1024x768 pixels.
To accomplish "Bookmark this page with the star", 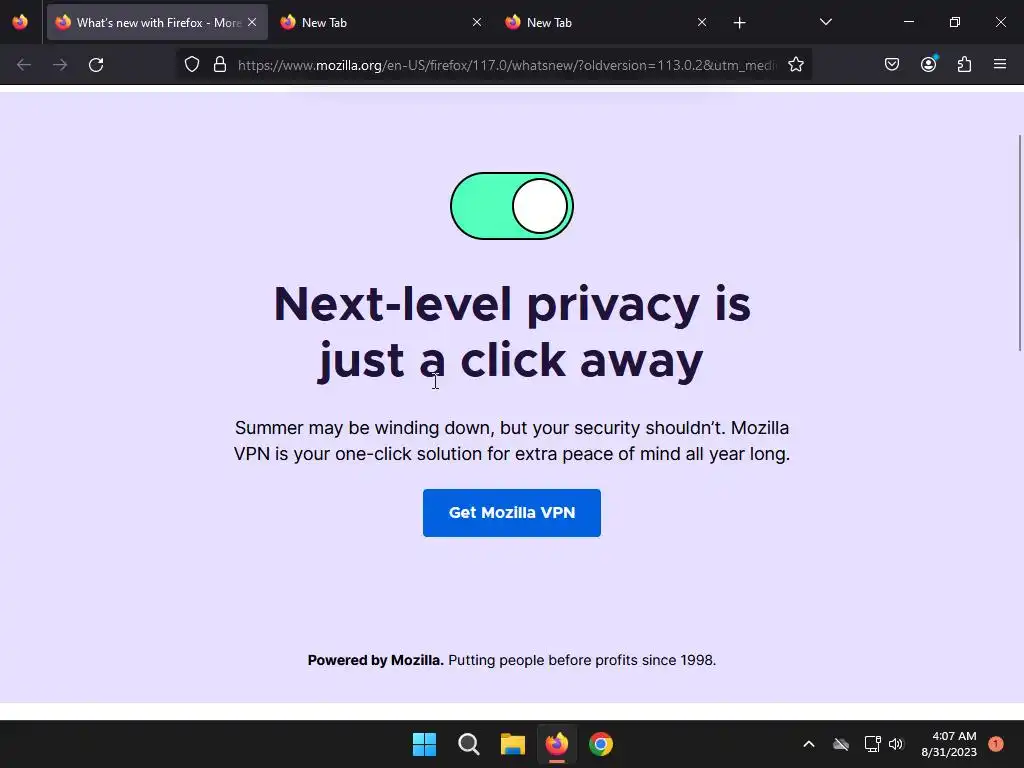I will coord(795,65).
